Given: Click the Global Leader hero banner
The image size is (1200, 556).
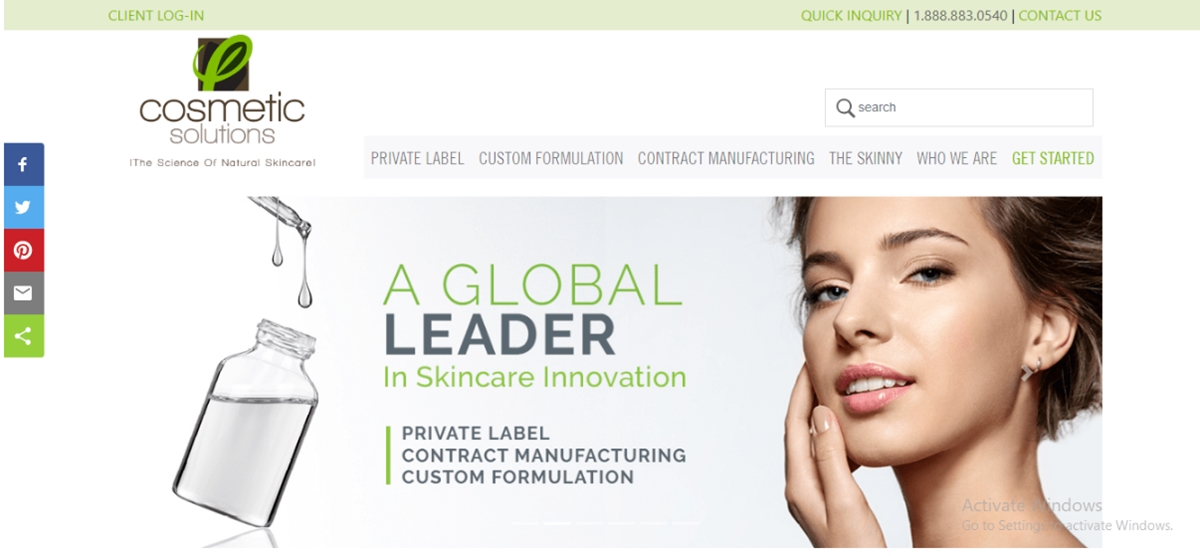Looking at the screenshot, I should pyautogui.click(x=633, y=371).
